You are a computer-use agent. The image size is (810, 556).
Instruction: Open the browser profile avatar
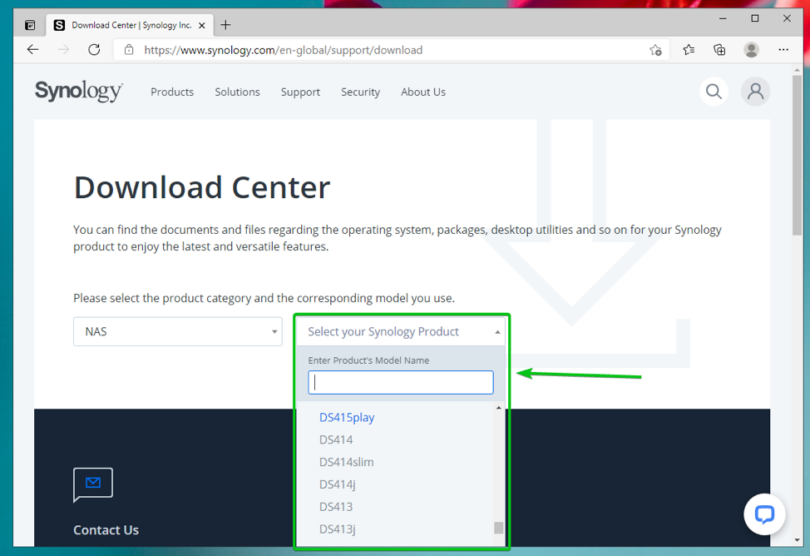(751, 50)
